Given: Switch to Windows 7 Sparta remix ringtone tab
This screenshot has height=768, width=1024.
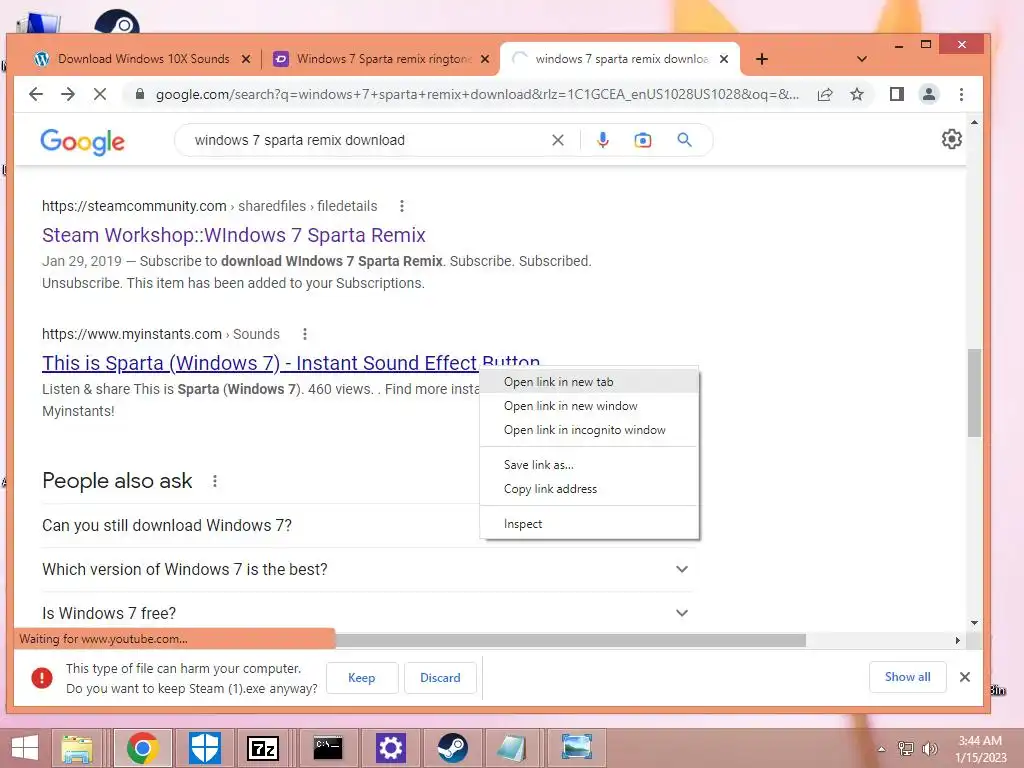Looking at the screenshot, I should pos(383,59).
